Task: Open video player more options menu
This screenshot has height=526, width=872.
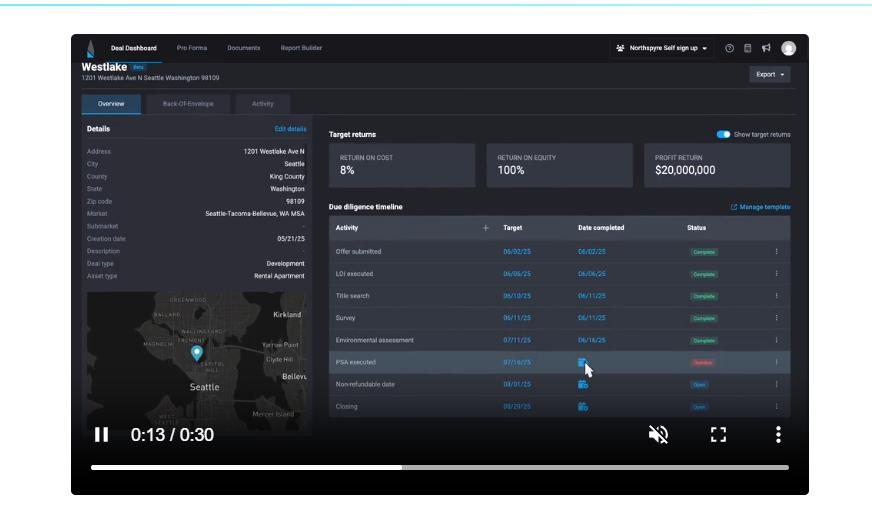Action: 778,434
